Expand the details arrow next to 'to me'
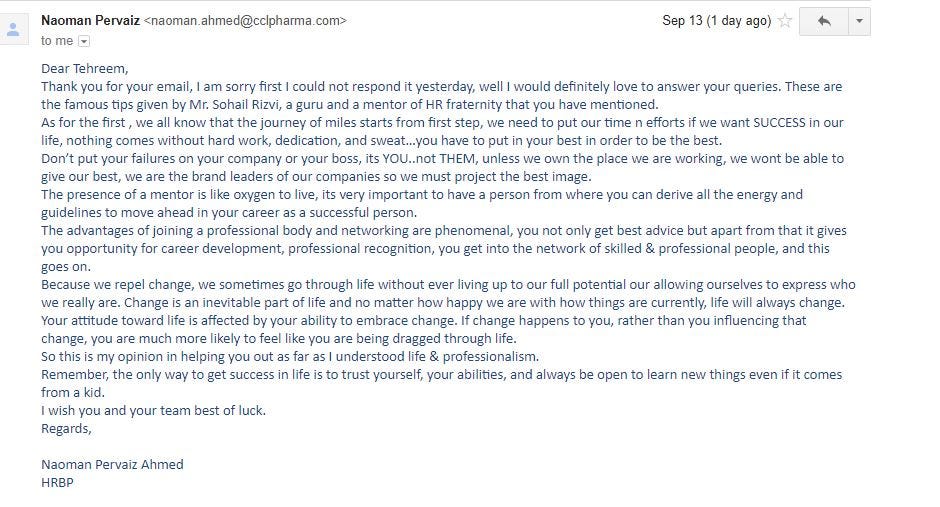The width and height of the screenshot is (940, 507). click(84, 41)
